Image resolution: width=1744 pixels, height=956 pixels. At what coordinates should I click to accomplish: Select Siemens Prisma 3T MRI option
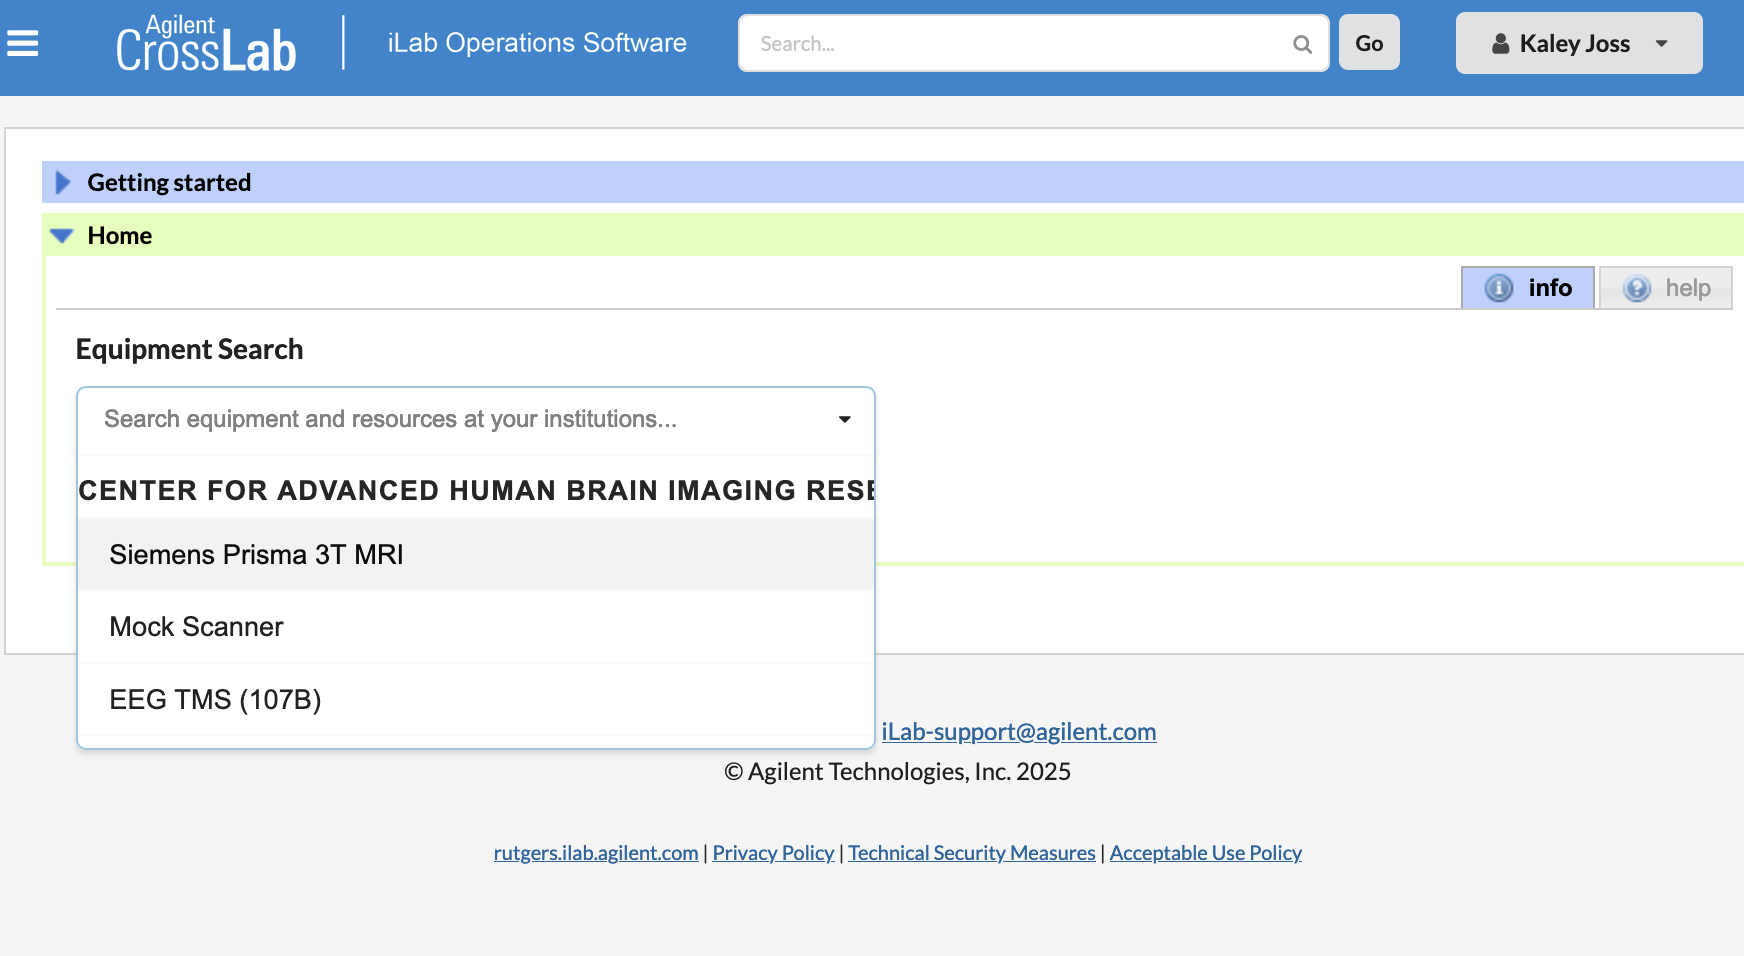click(476, 555)
